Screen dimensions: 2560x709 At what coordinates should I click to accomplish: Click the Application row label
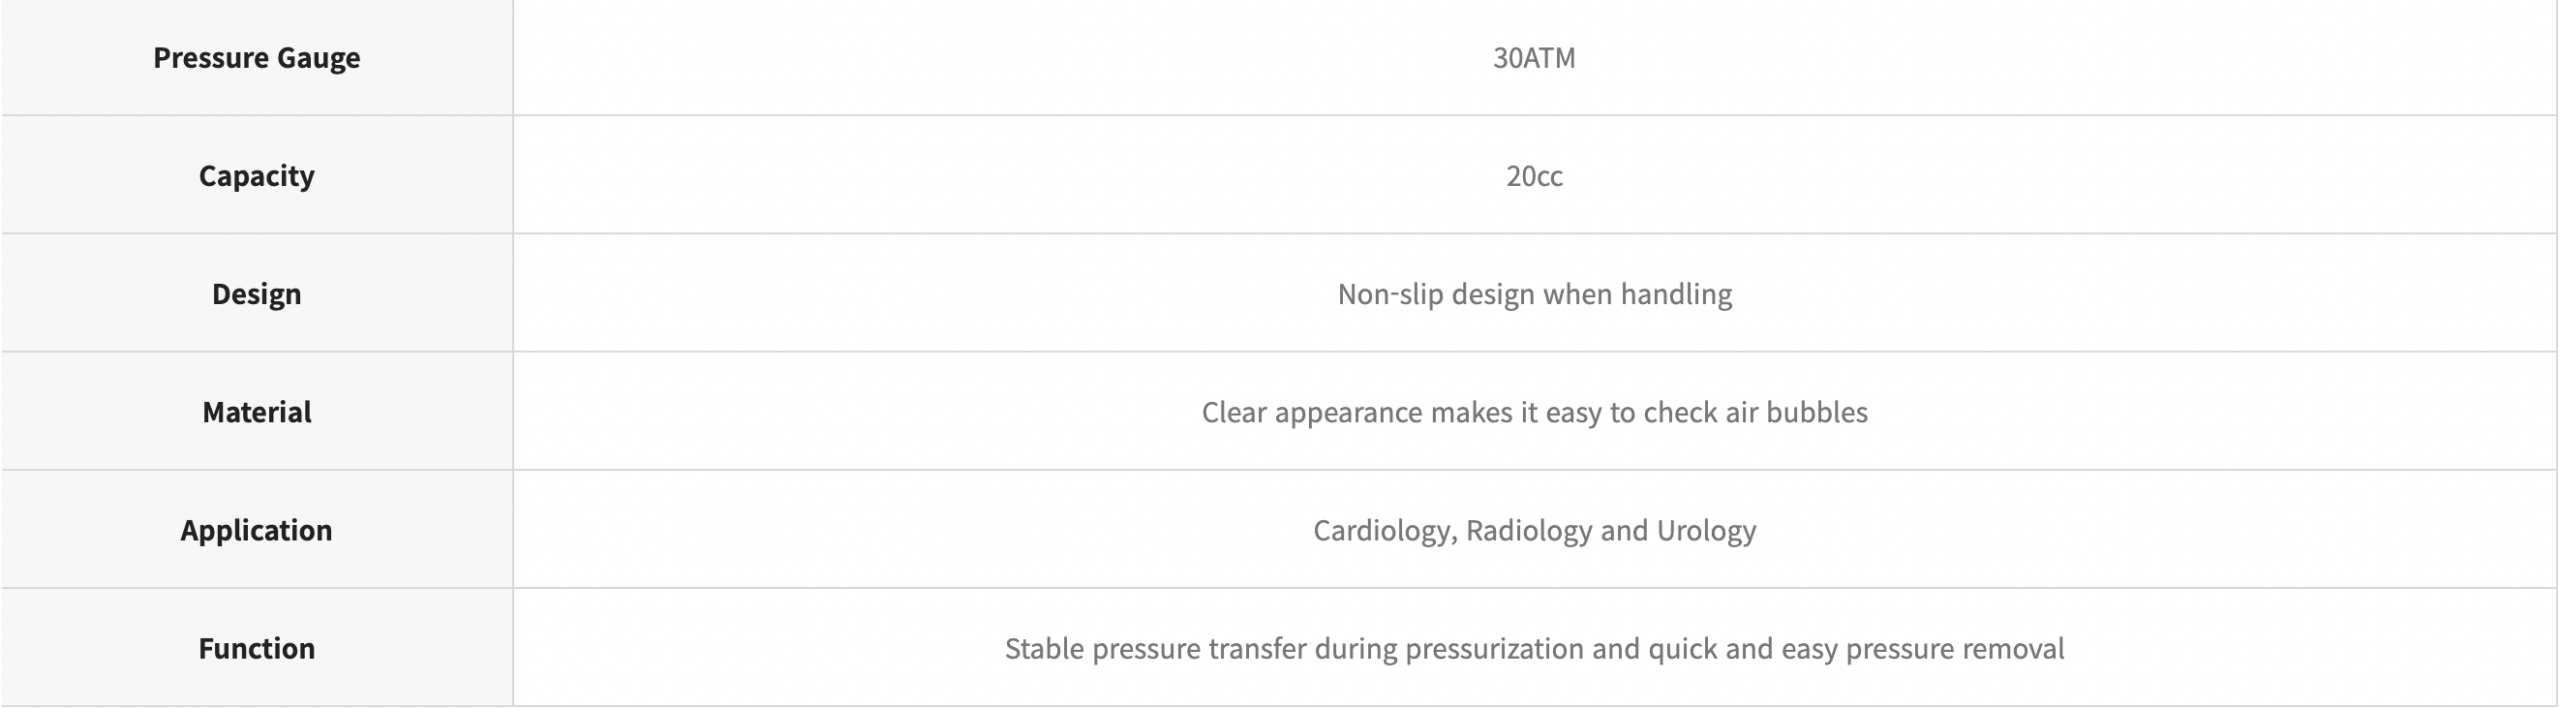pos(256,530)
